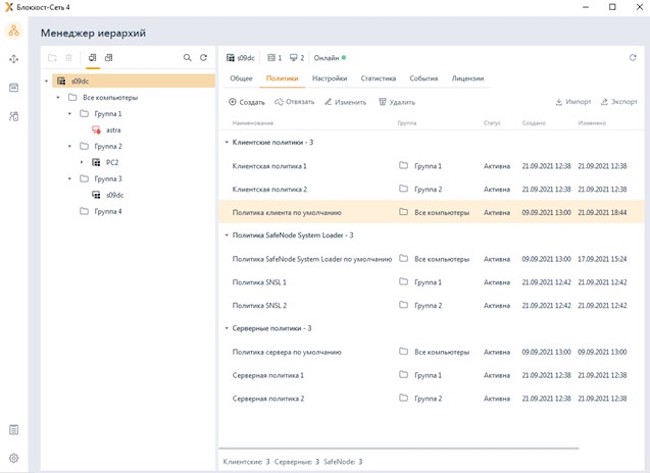650x473 pixels.
Task: Click the astra computer icon in tree
Action: pyautogui.click(x=96, y=130)
